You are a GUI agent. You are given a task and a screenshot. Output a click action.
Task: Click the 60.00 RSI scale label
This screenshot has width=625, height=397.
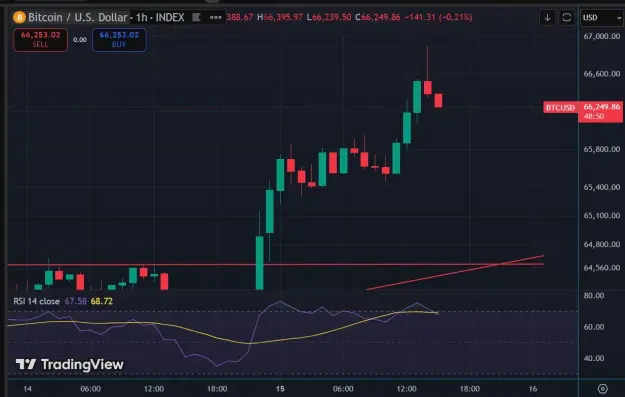(x=594, y=327)
